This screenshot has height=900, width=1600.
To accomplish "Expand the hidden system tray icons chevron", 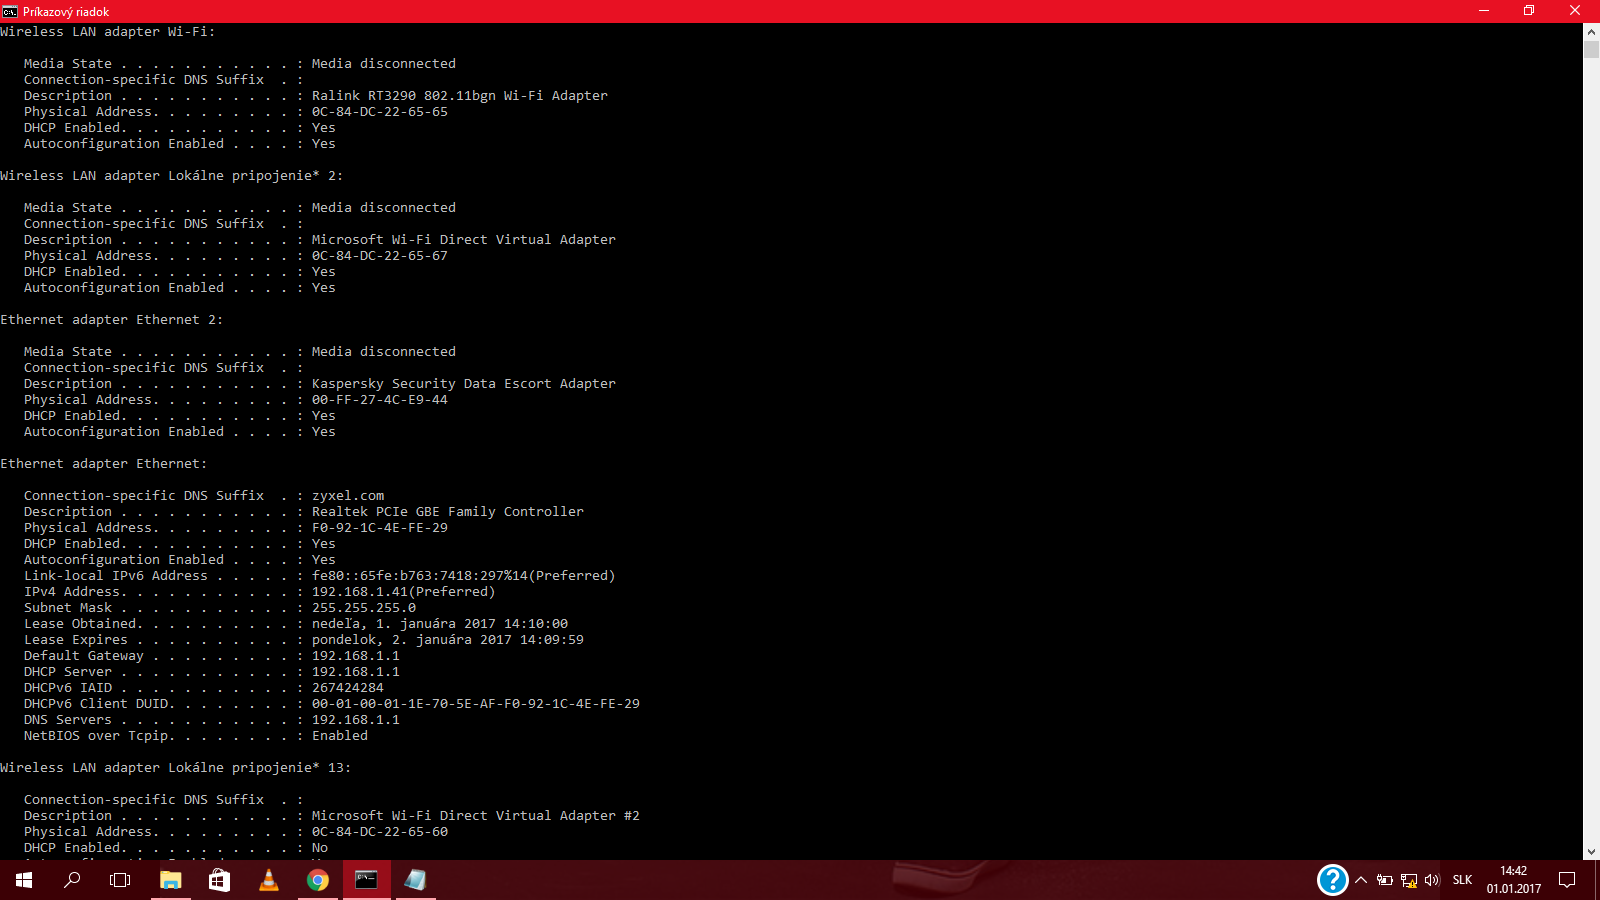I will coord(1361,880).
